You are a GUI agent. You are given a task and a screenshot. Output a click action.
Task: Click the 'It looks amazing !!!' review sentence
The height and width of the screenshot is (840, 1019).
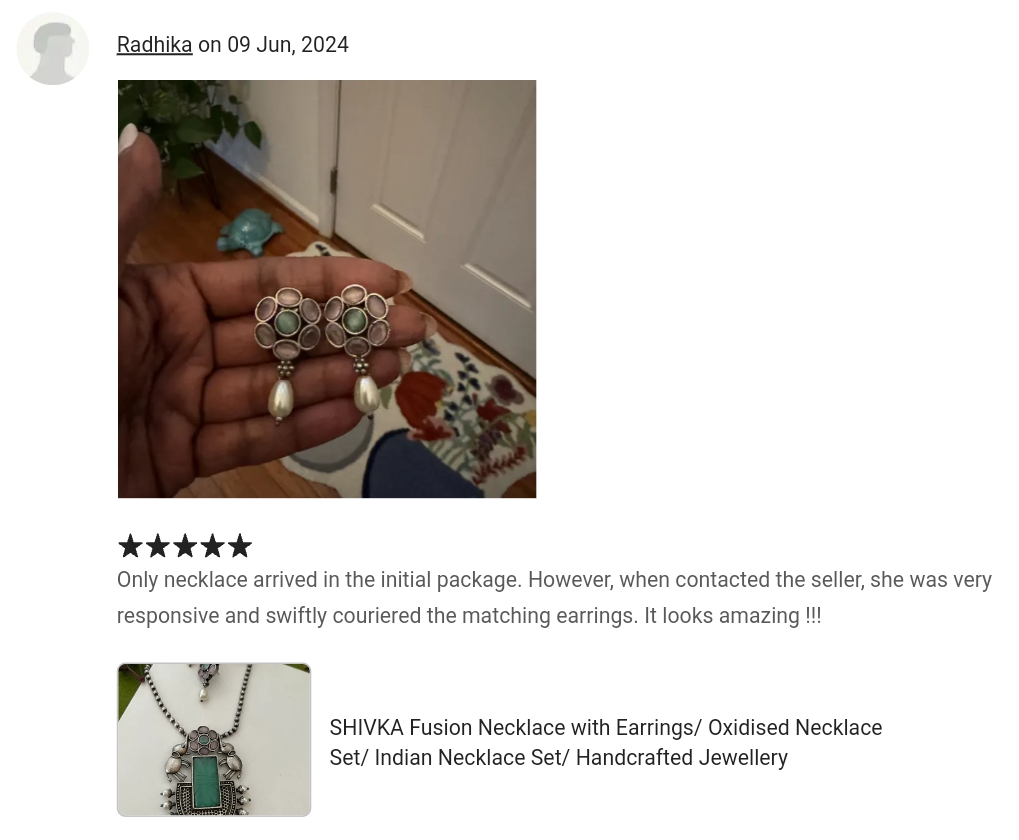point(732,615)
